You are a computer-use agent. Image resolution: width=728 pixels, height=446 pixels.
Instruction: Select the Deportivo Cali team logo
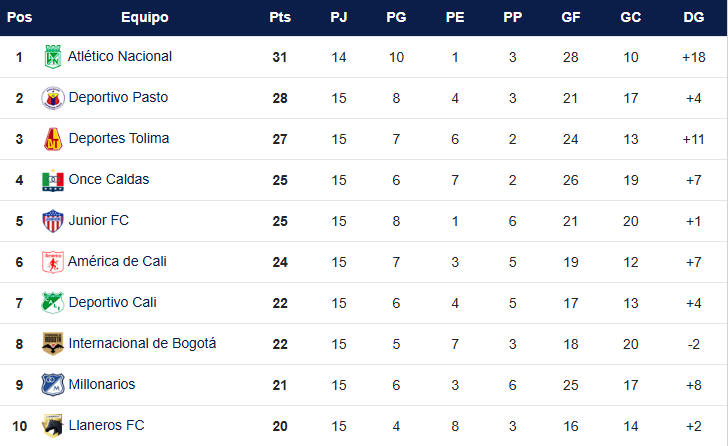(x=52, y=303)
